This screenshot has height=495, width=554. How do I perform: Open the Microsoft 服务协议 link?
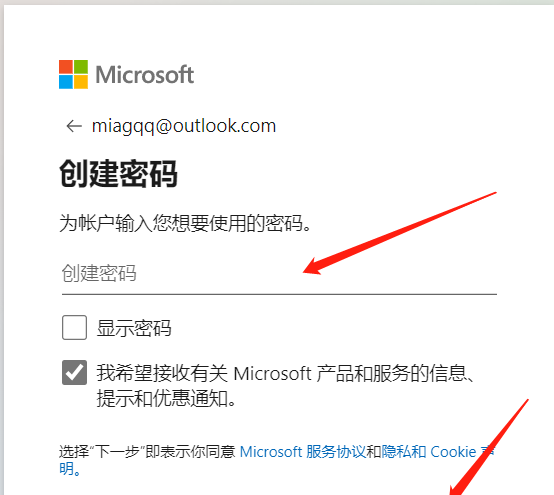point(303,452)
